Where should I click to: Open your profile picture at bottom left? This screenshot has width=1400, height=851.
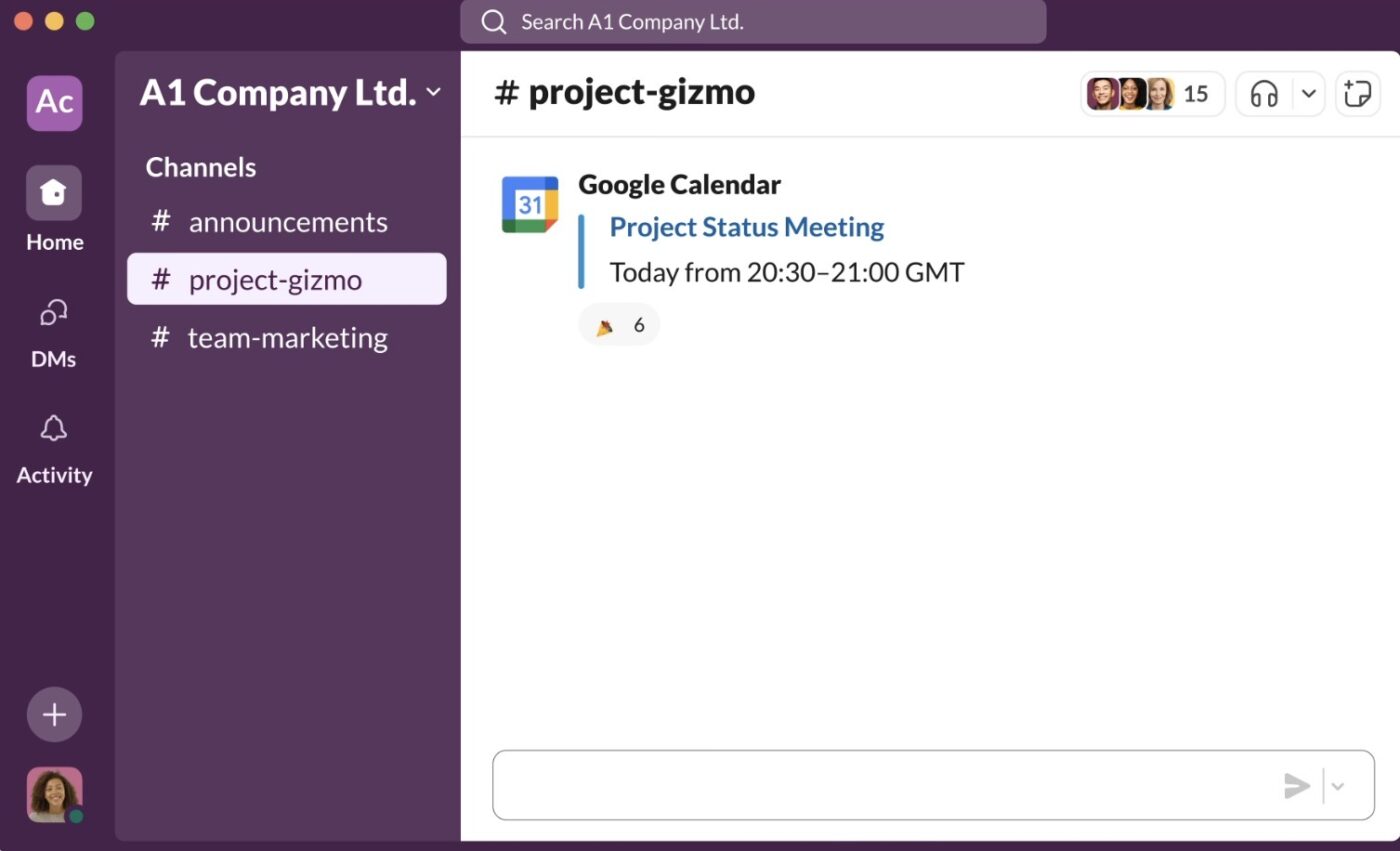(x=53, y=794)
